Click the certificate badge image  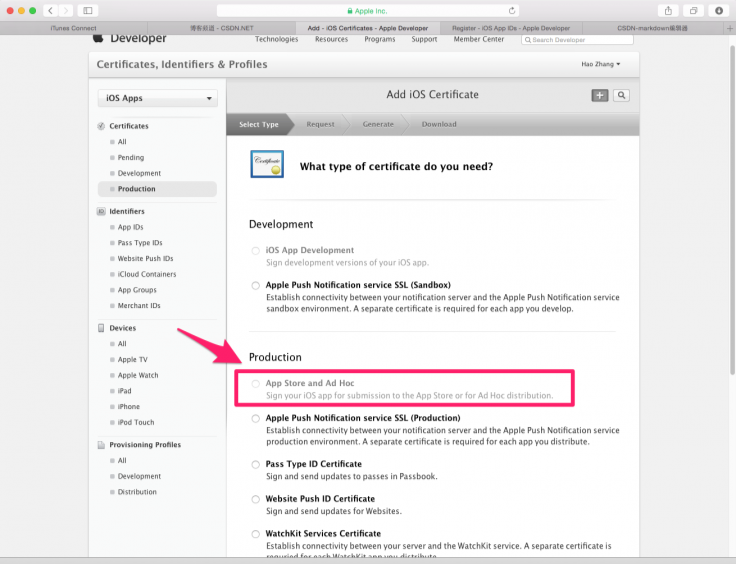[267, 164]
